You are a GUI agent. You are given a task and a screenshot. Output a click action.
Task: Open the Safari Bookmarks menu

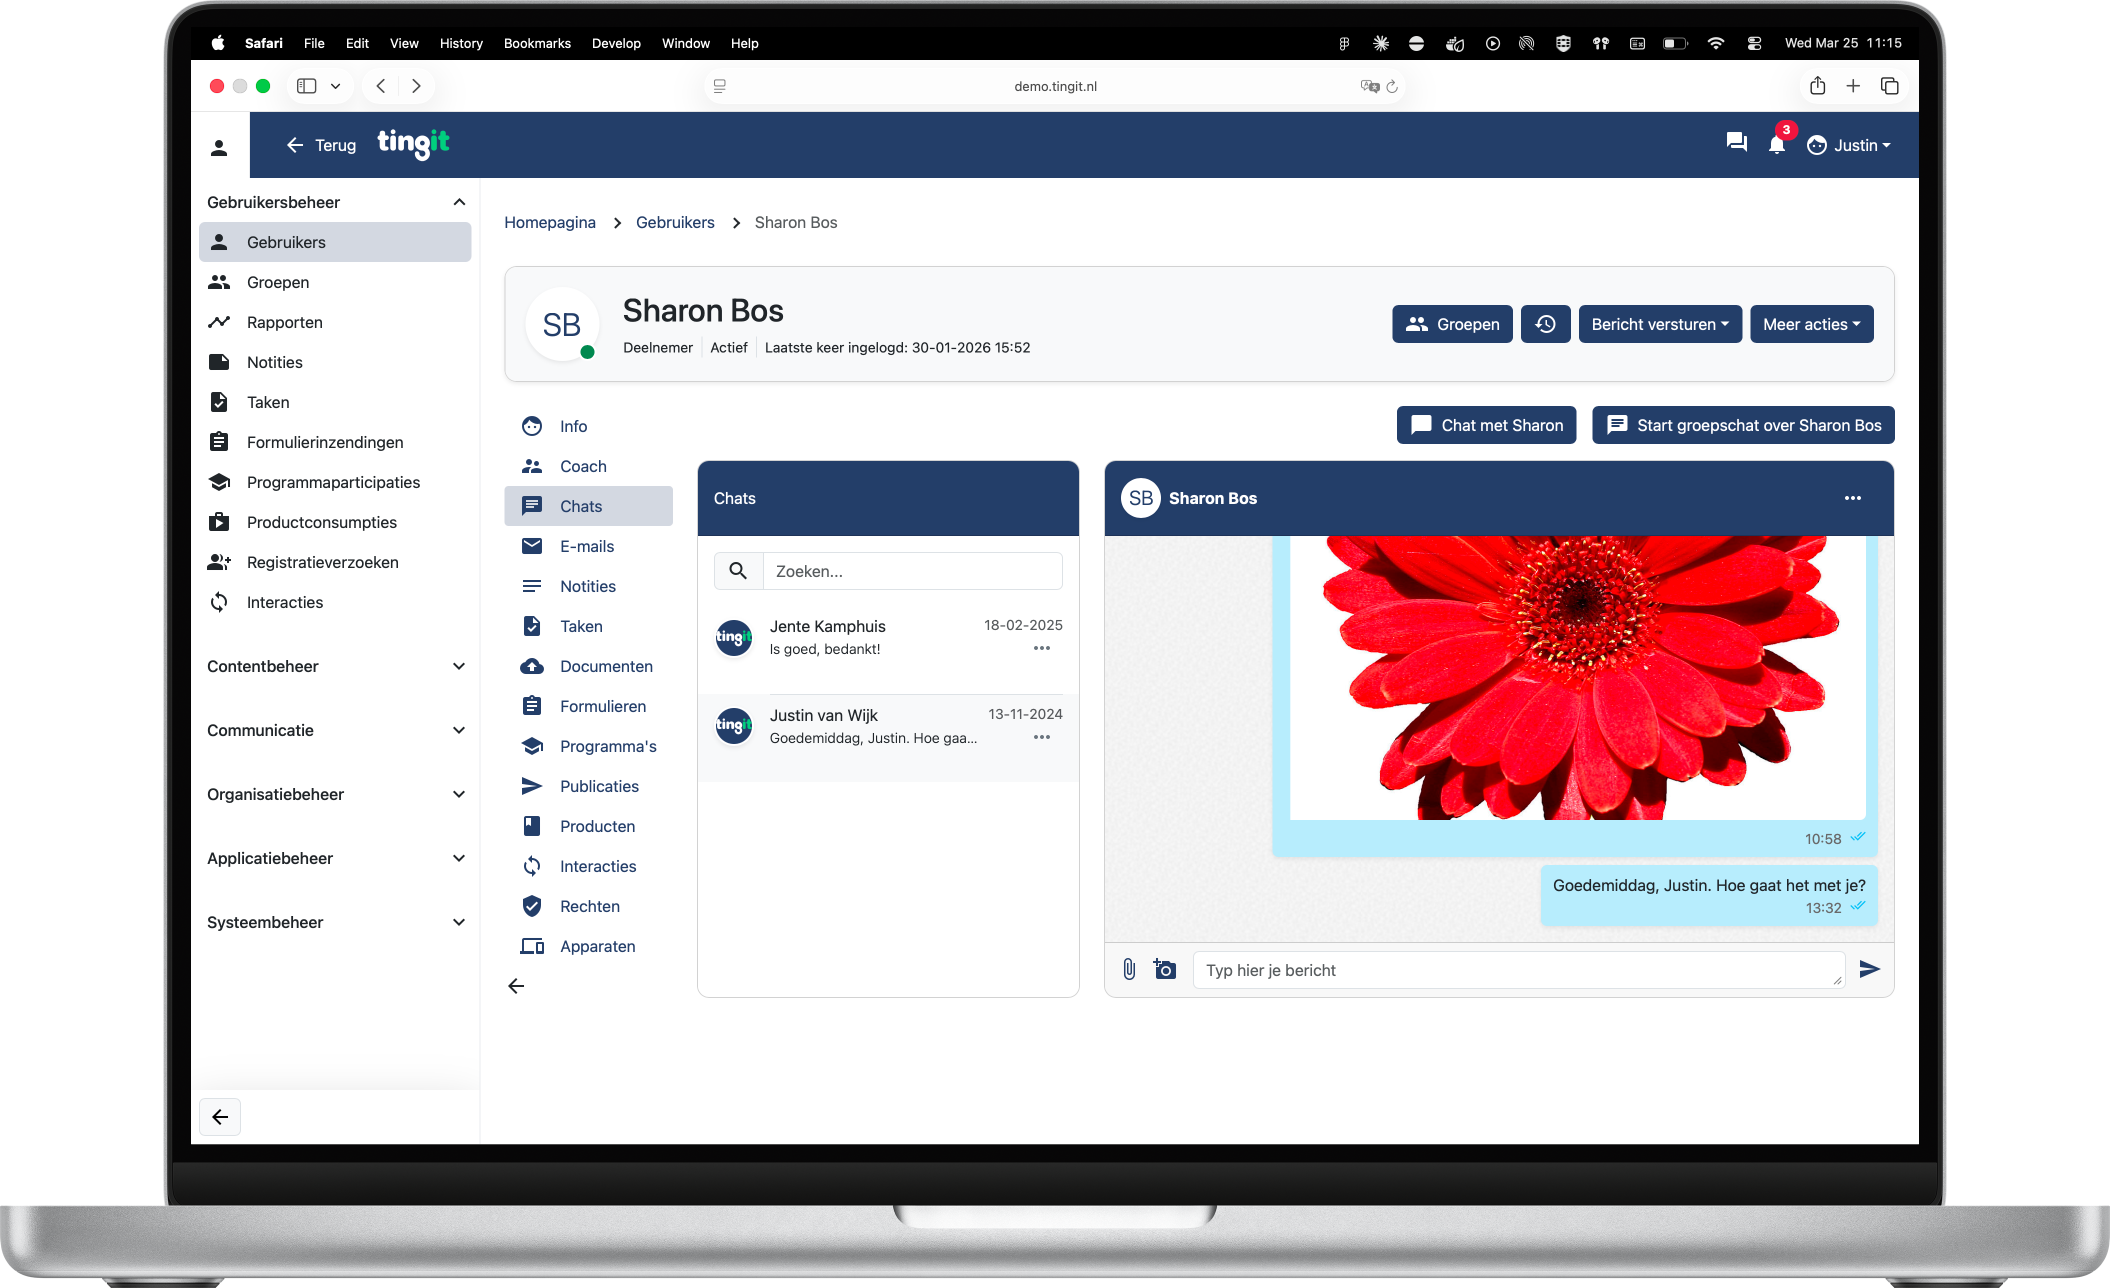537,43
